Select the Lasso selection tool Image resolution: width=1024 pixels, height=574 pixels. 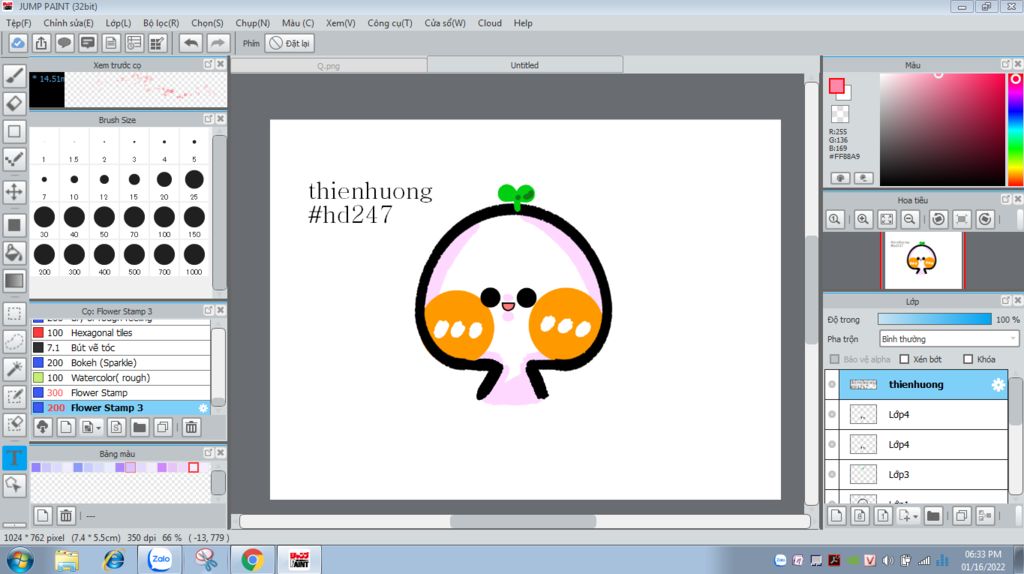[x=14, y=341]
